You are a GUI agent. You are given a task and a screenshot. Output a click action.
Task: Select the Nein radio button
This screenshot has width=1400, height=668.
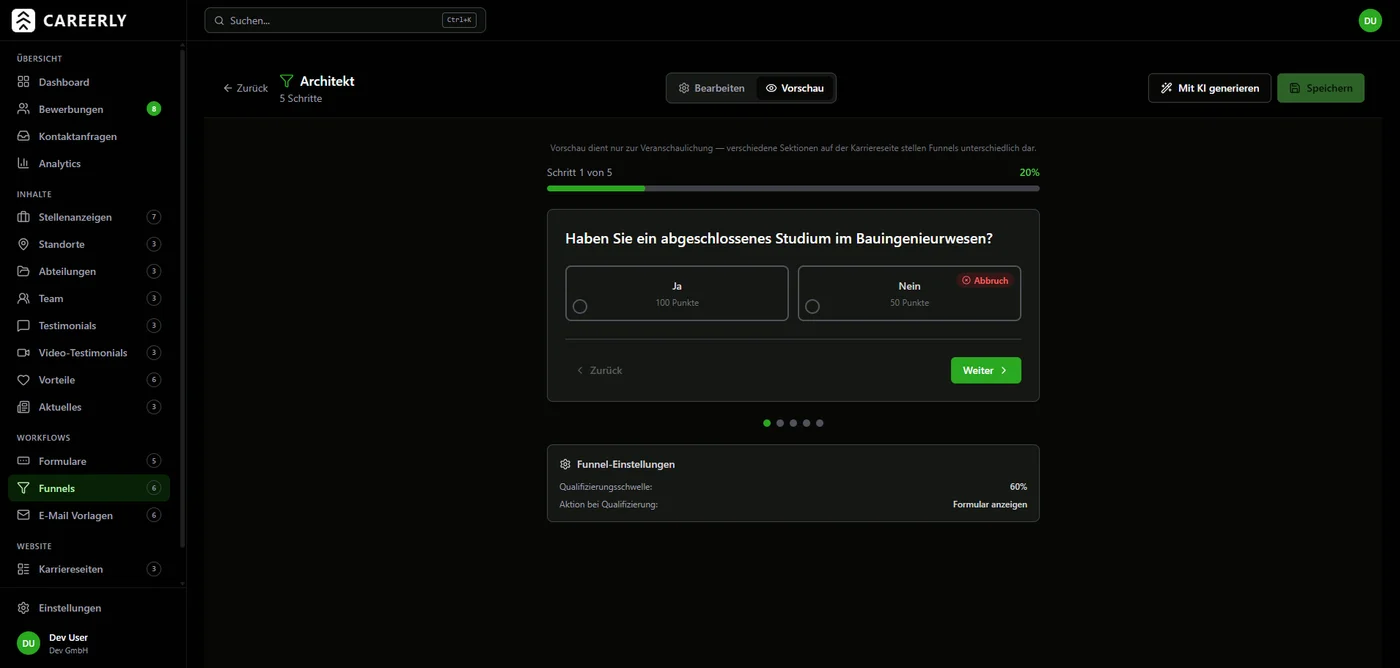click(x=812, y=306)
